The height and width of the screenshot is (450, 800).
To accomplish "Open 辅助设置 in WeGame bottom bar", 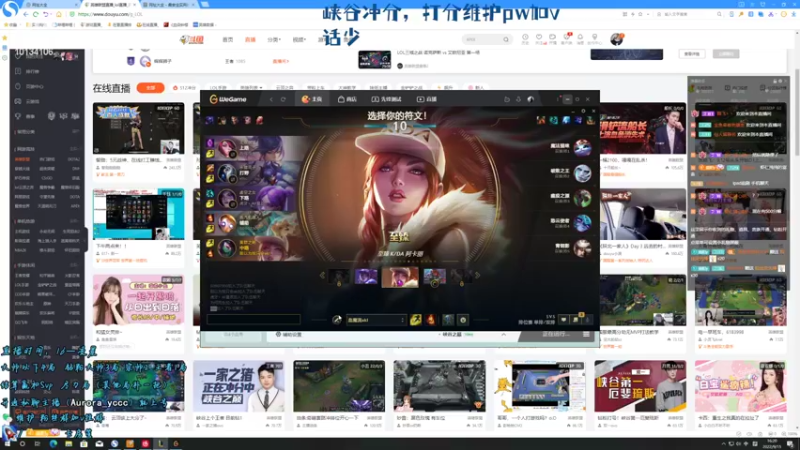I will pos(289,335).
